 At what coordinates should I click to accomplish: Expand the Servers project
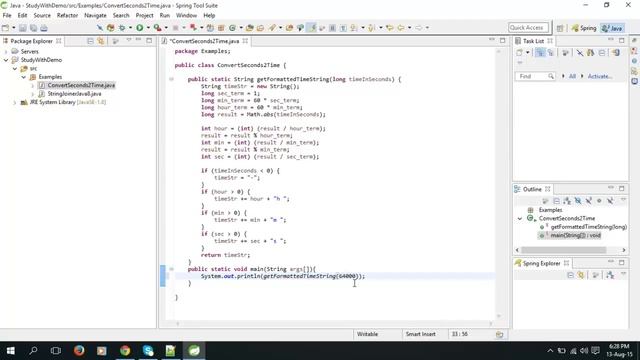(6, 52)
